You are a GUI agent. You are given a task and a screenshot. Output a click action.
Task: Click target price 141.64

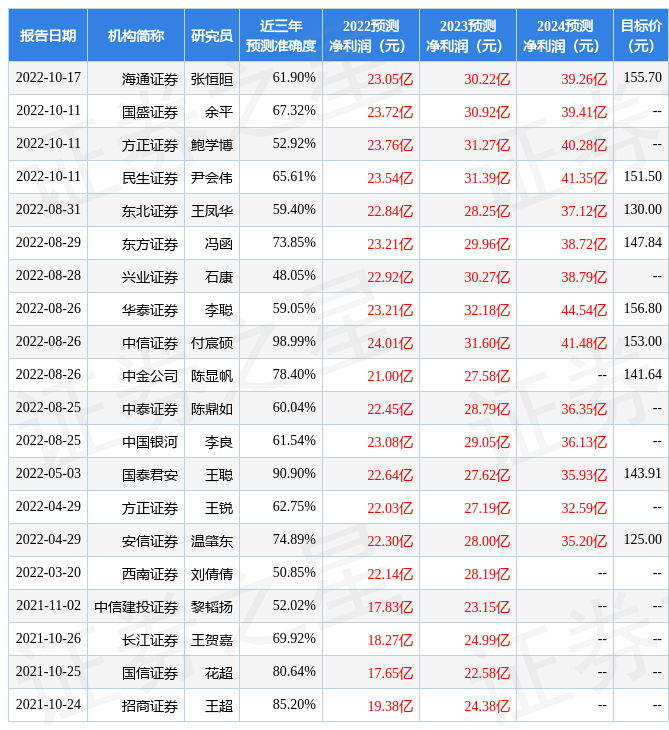point(643,375)
